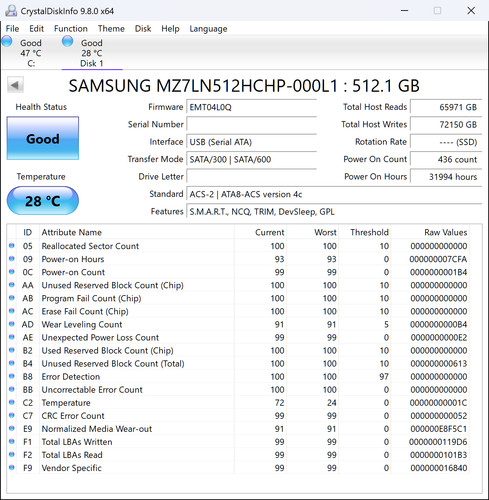Click the Features field value
This screenshot has width=489, height=500.
334,212
